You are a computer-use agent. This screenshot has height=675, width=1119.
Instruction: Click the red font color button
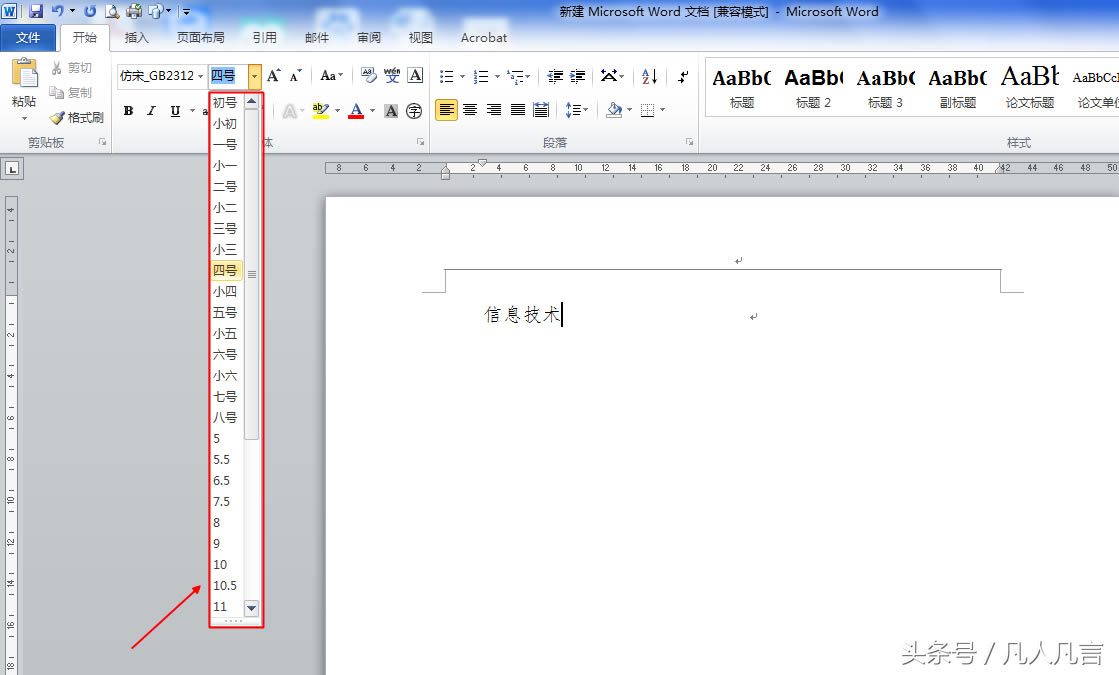click(356, 111)
